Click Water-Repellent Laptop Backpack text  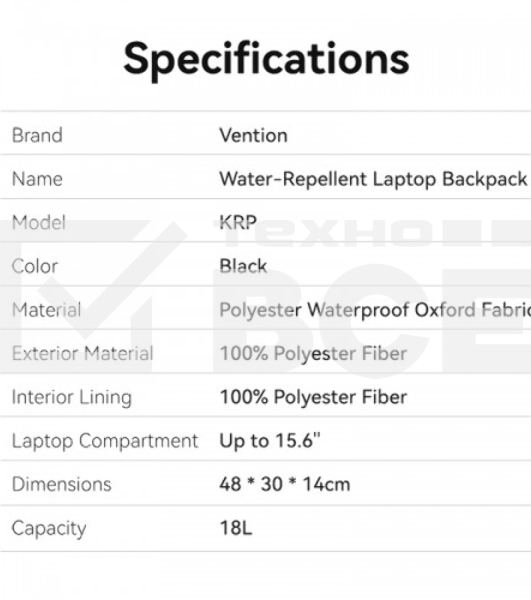click(x=373, y=179)
